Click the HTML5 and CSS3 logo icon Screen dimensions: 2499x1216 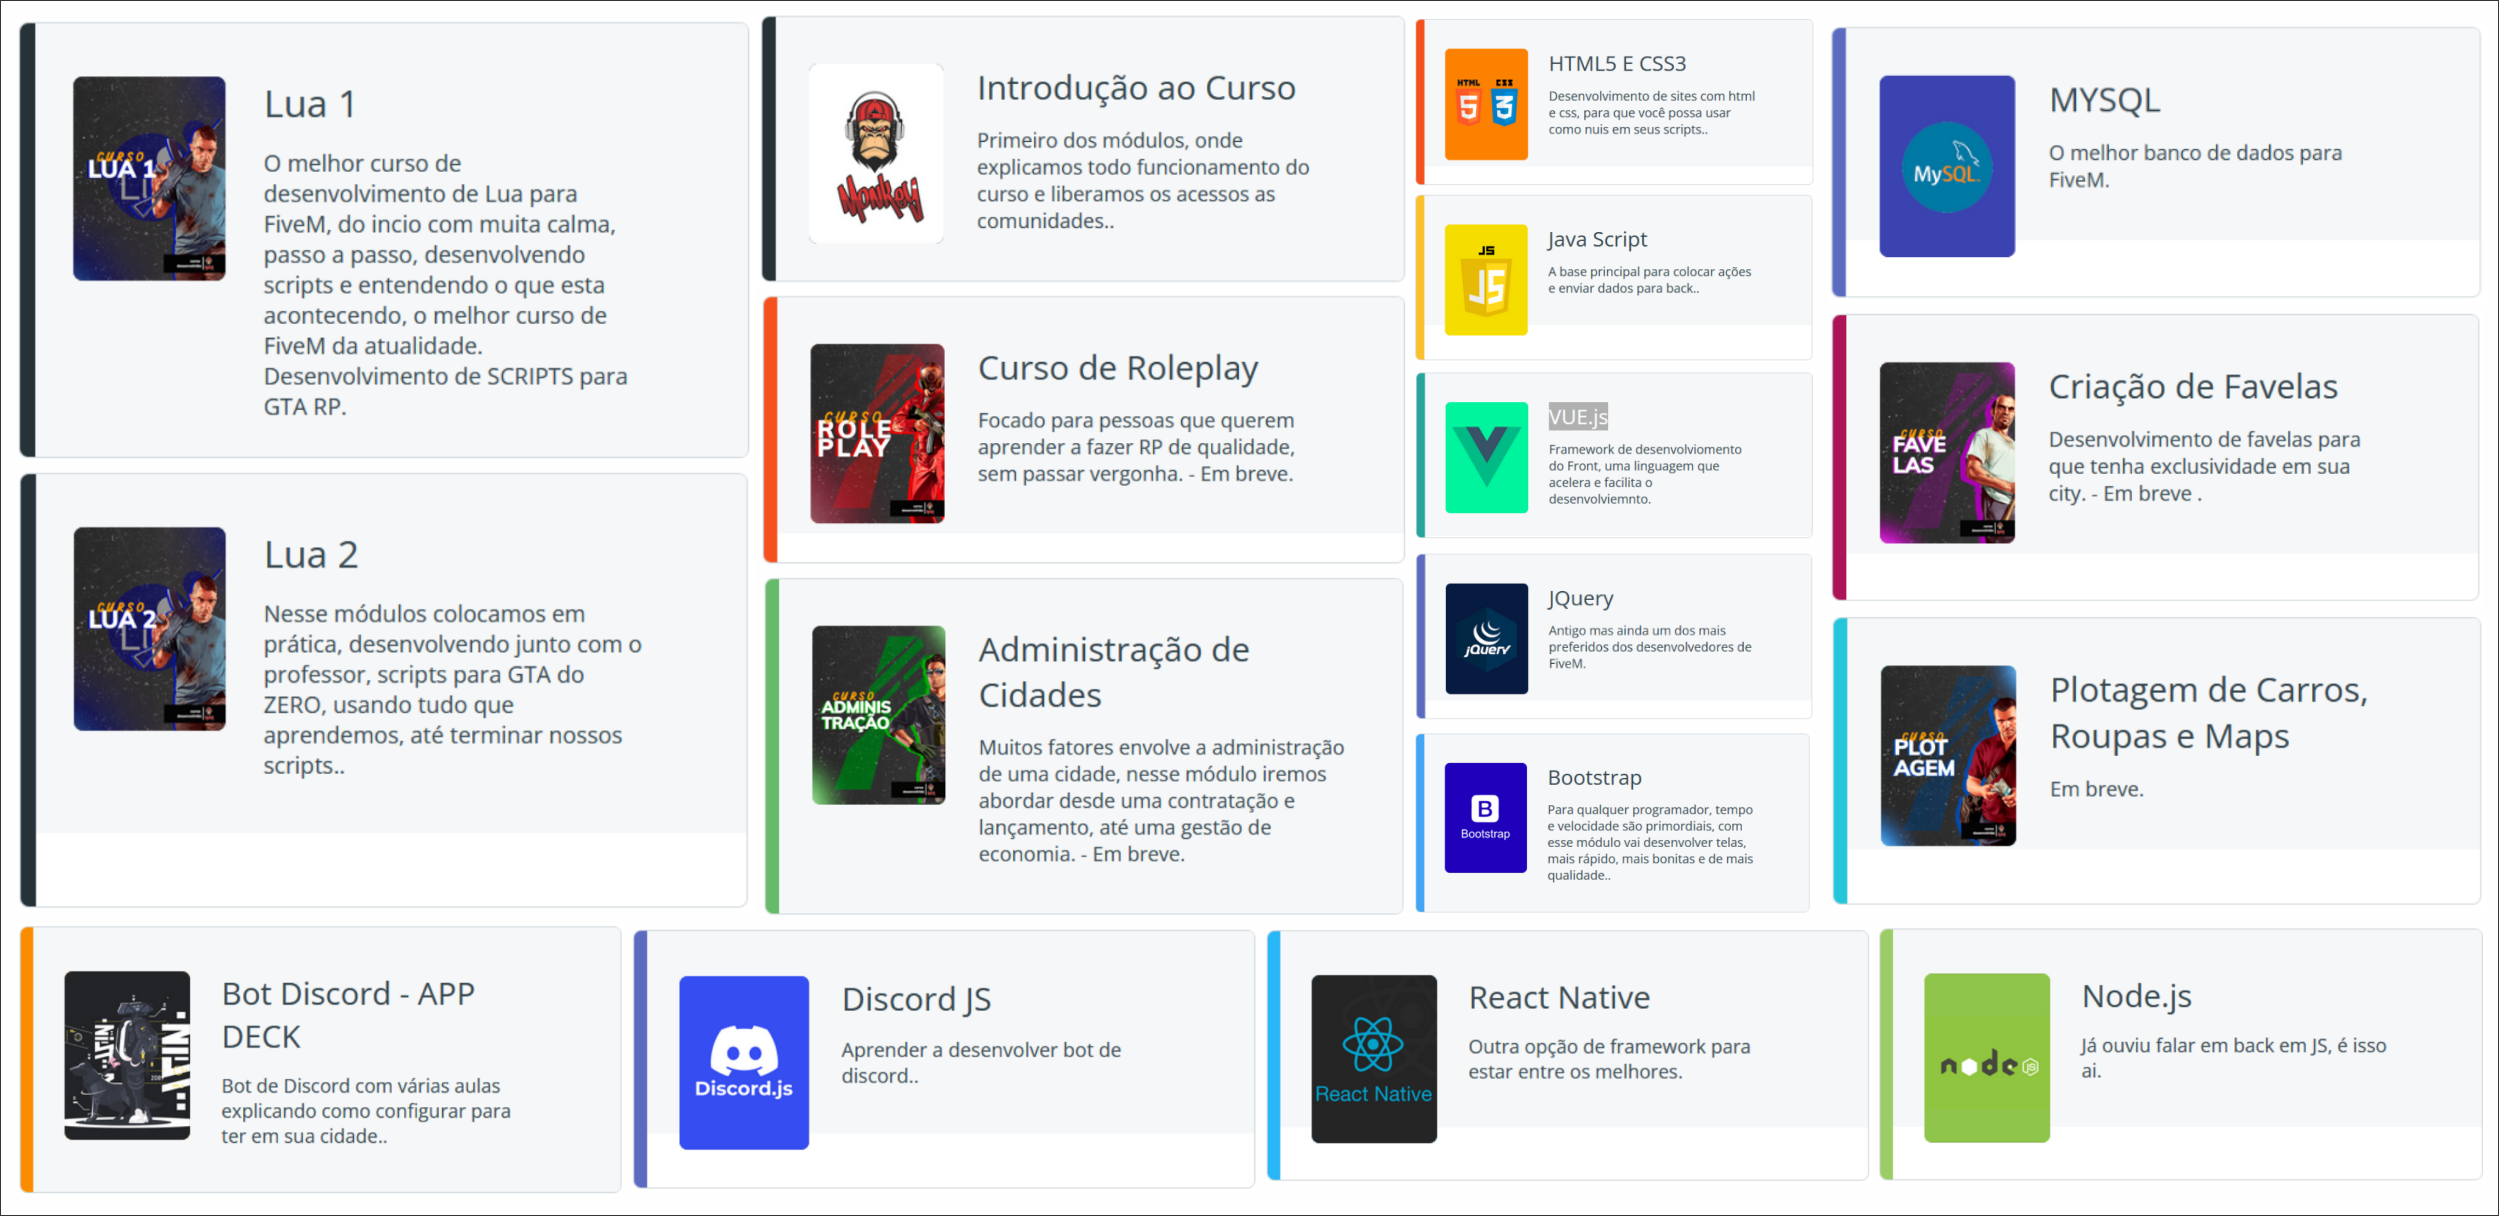(x=1486, y=104)
